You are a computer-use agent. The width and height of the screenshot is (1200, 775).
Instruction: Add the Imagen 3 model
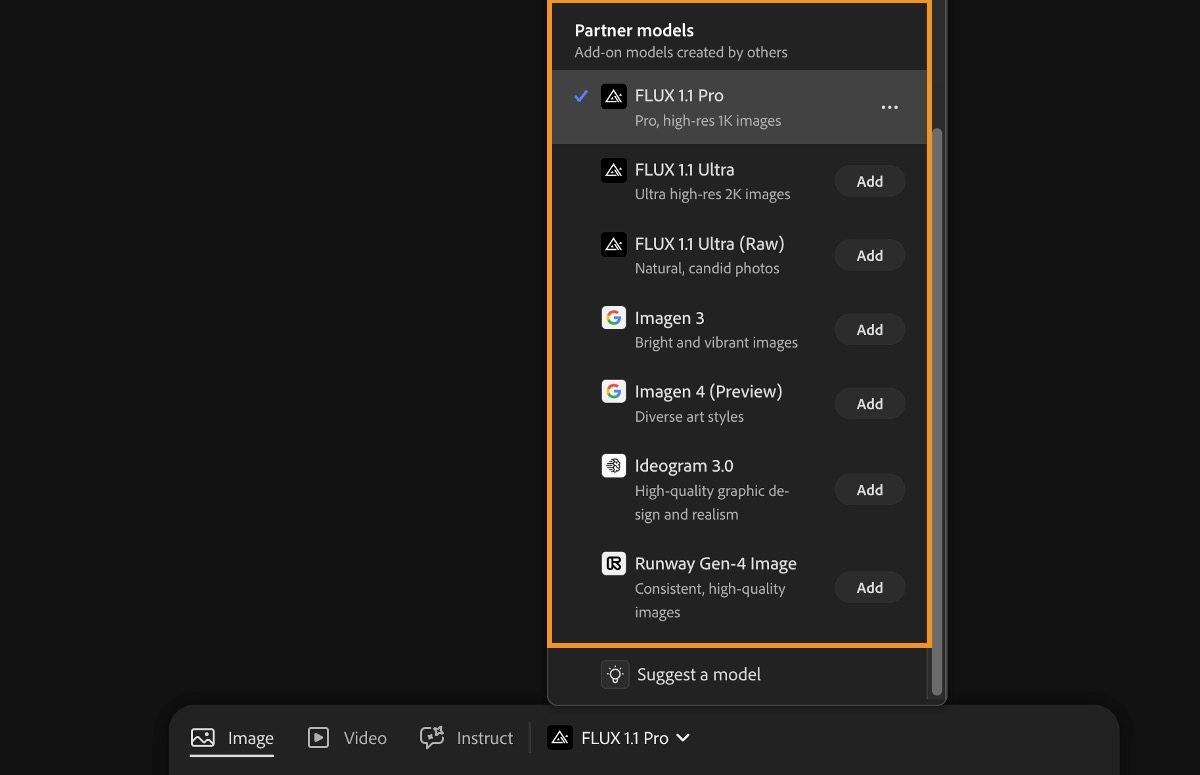pos(869,330)
